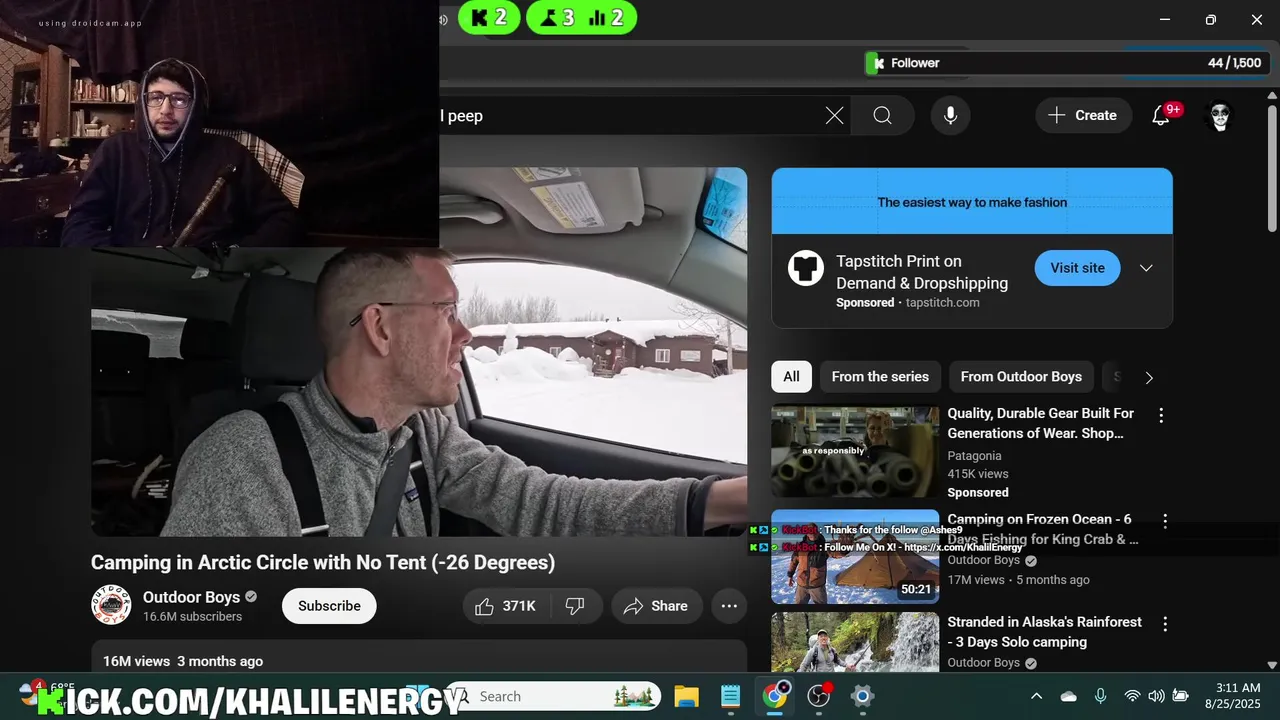This screenshot has width=1280, height=720.
Task: Open Notepad from the taskbar
Action: (730, 696)
